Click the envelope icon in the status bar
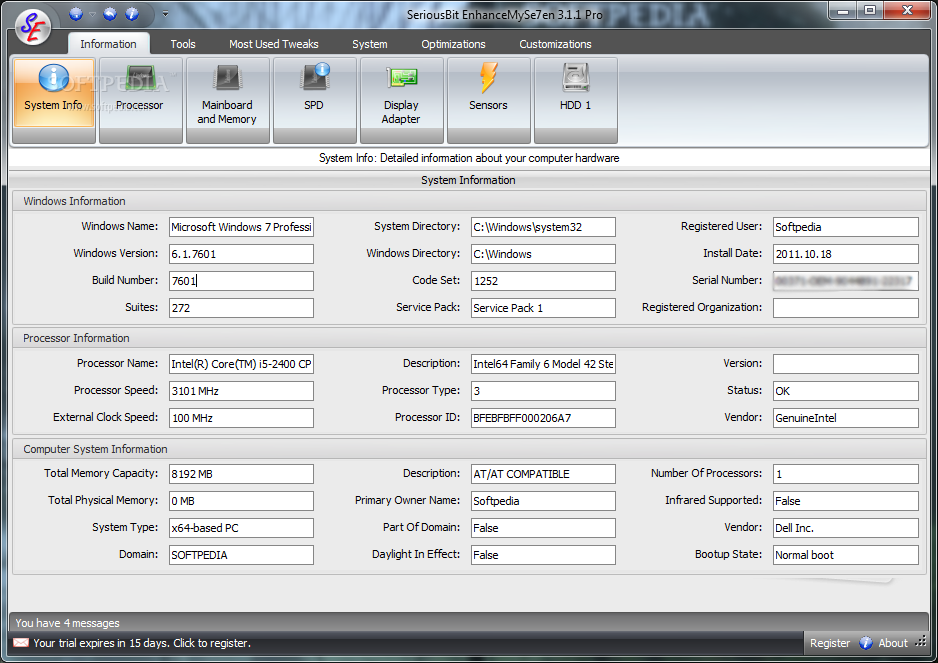938x663 pixels. 21,643
